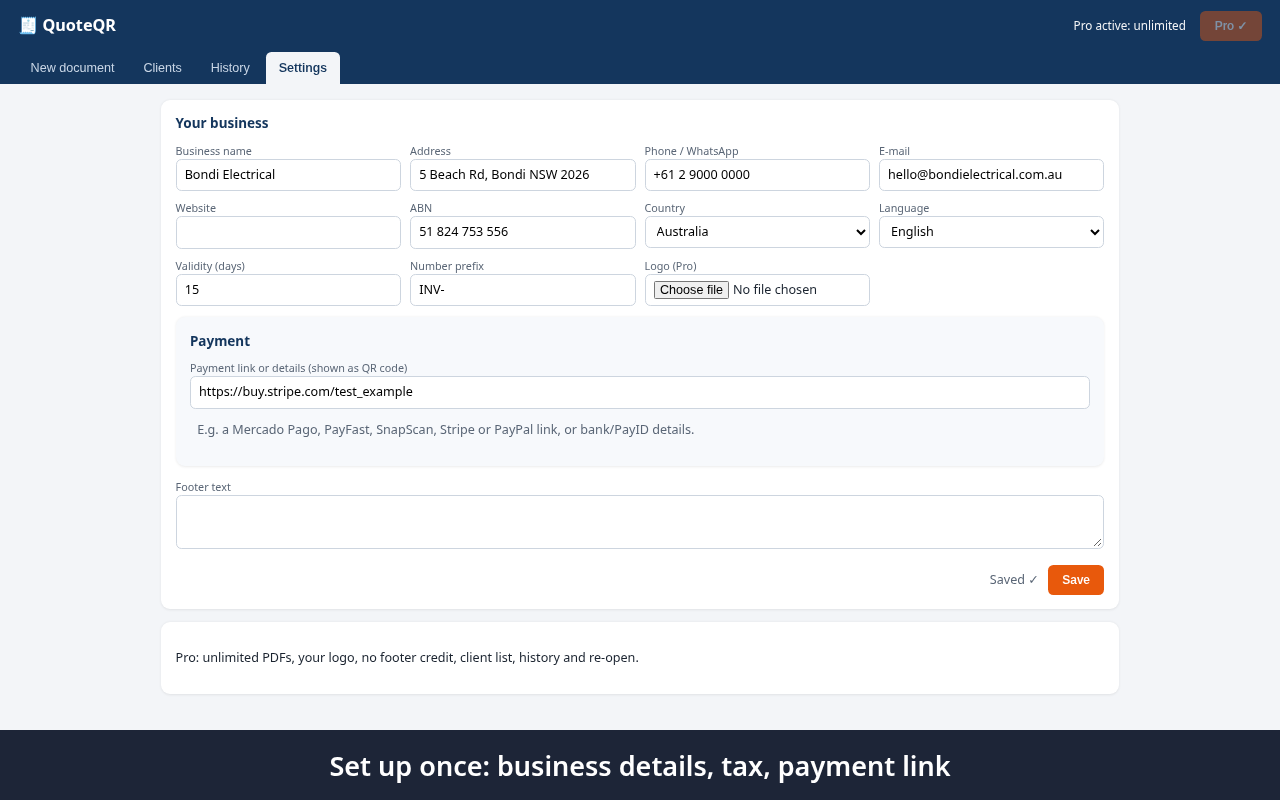This screenshot has height=800, width=1280.
Task: Click the 'Payment' section heading
Action: (x=220, y=341)
